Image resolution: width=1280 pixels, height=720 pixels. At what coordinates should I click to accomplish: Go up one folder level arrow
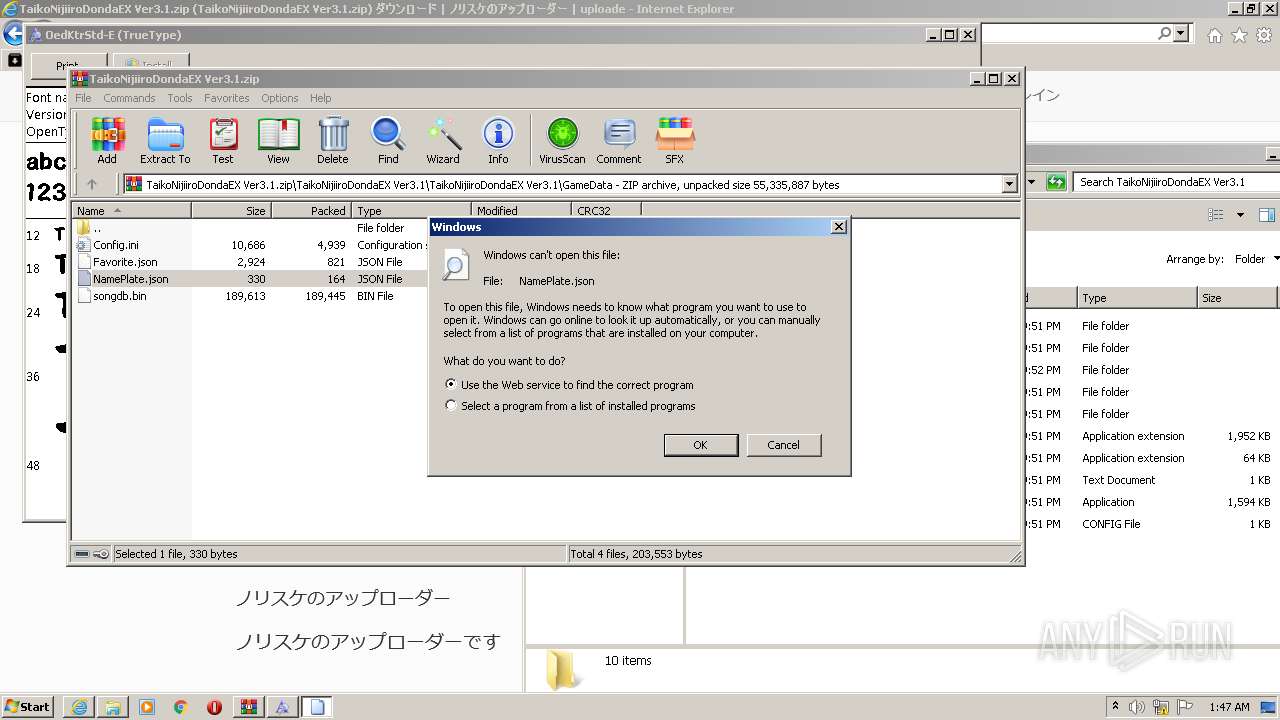pos(92,184)
